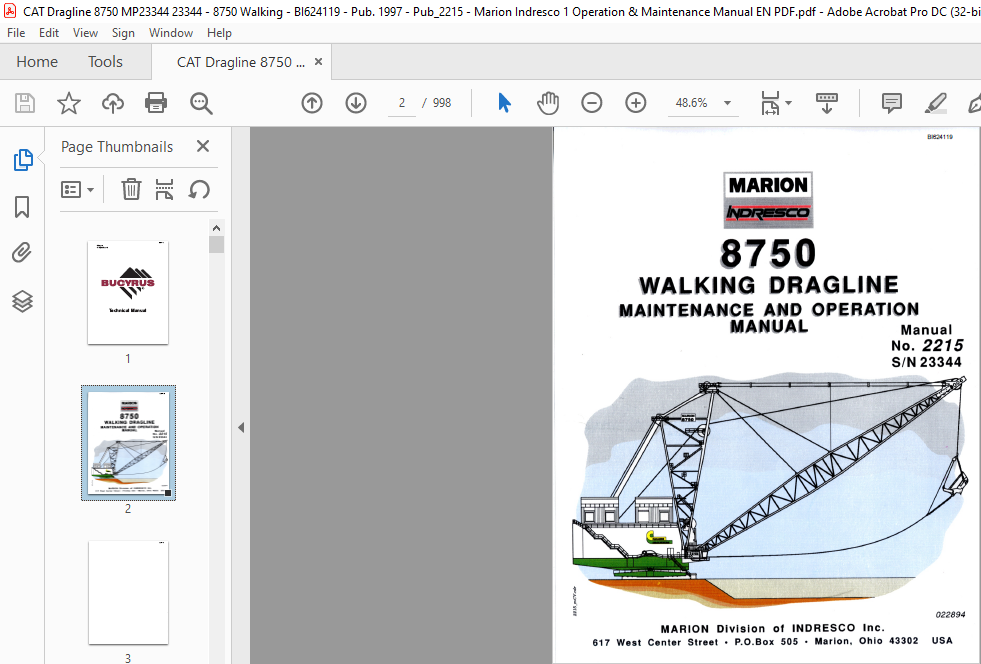
Task: Close the Page Thumbnails panel
Action: 203,146
